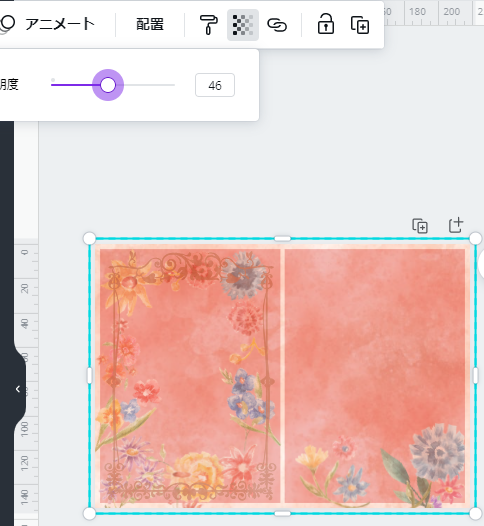Click the bottom edge middle resize handle
Viewport: 484px width, 526px height.
click(x=282, y=514)
